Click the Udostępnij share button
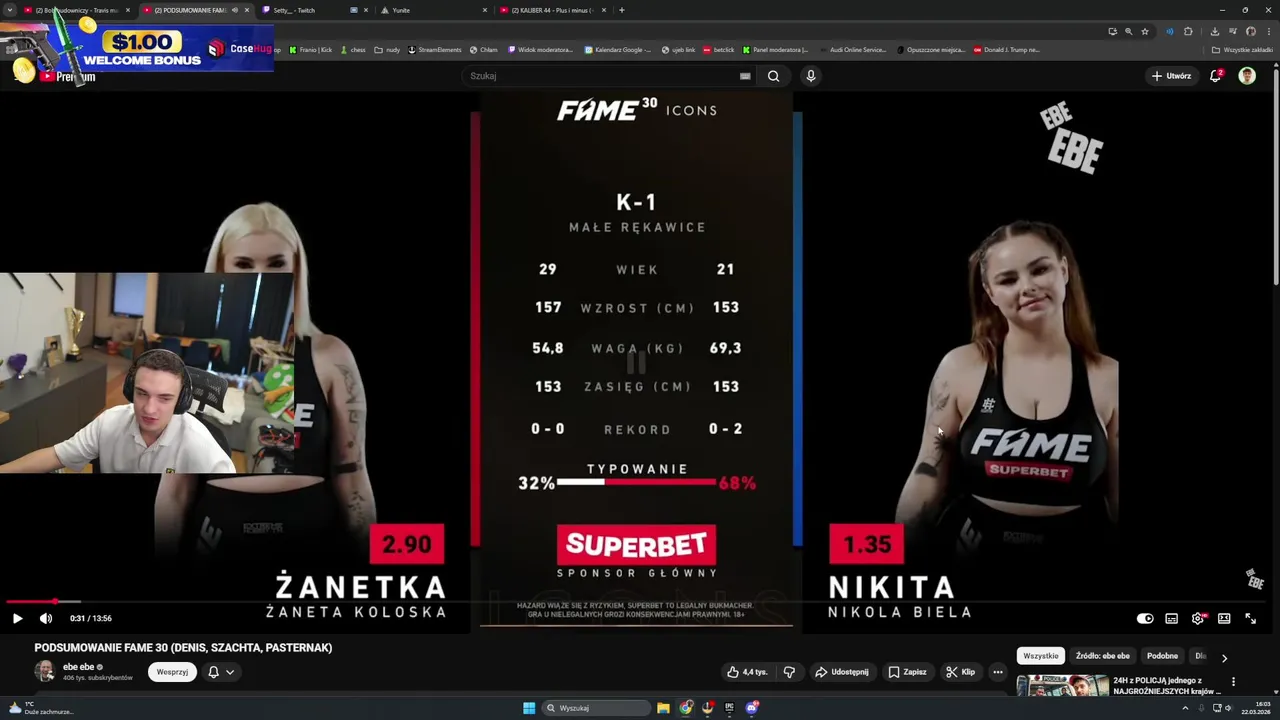Screen dimensions: 1280x720 coord(841,672)
